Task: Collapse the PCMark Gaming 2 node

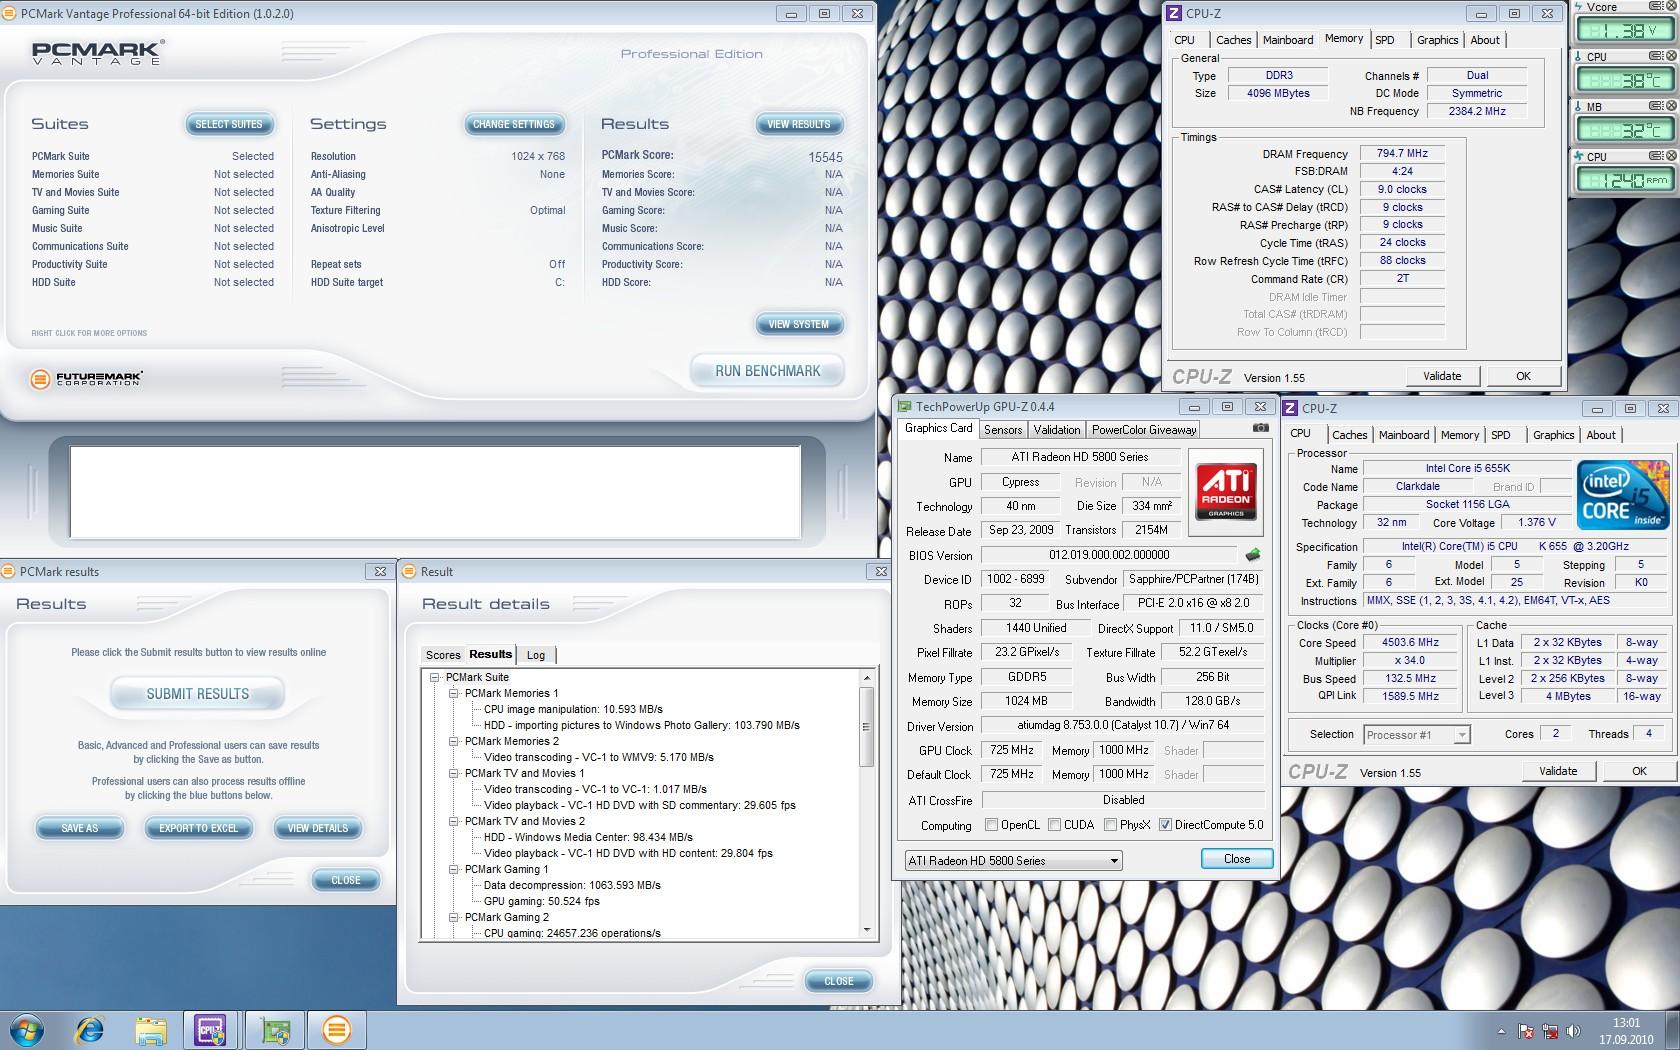Action: tap(454, 917)
